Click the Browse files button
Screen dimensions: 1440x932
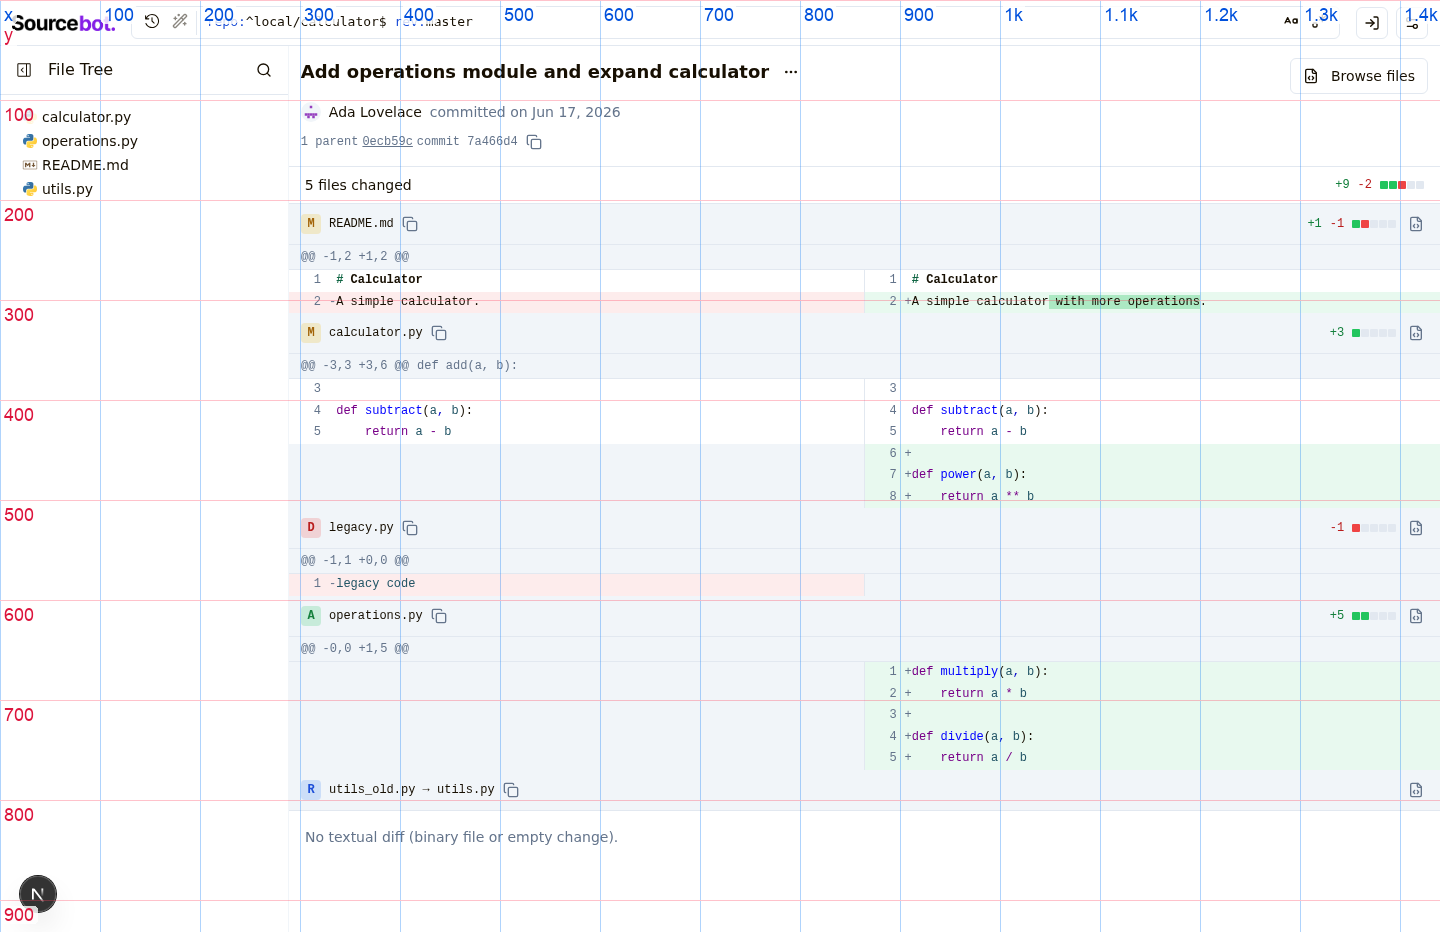(1359, 76)
